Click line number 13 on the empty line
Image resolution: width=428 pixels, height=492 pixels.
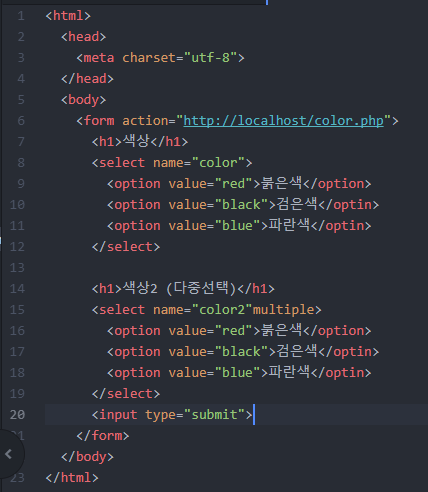[17, 268]
